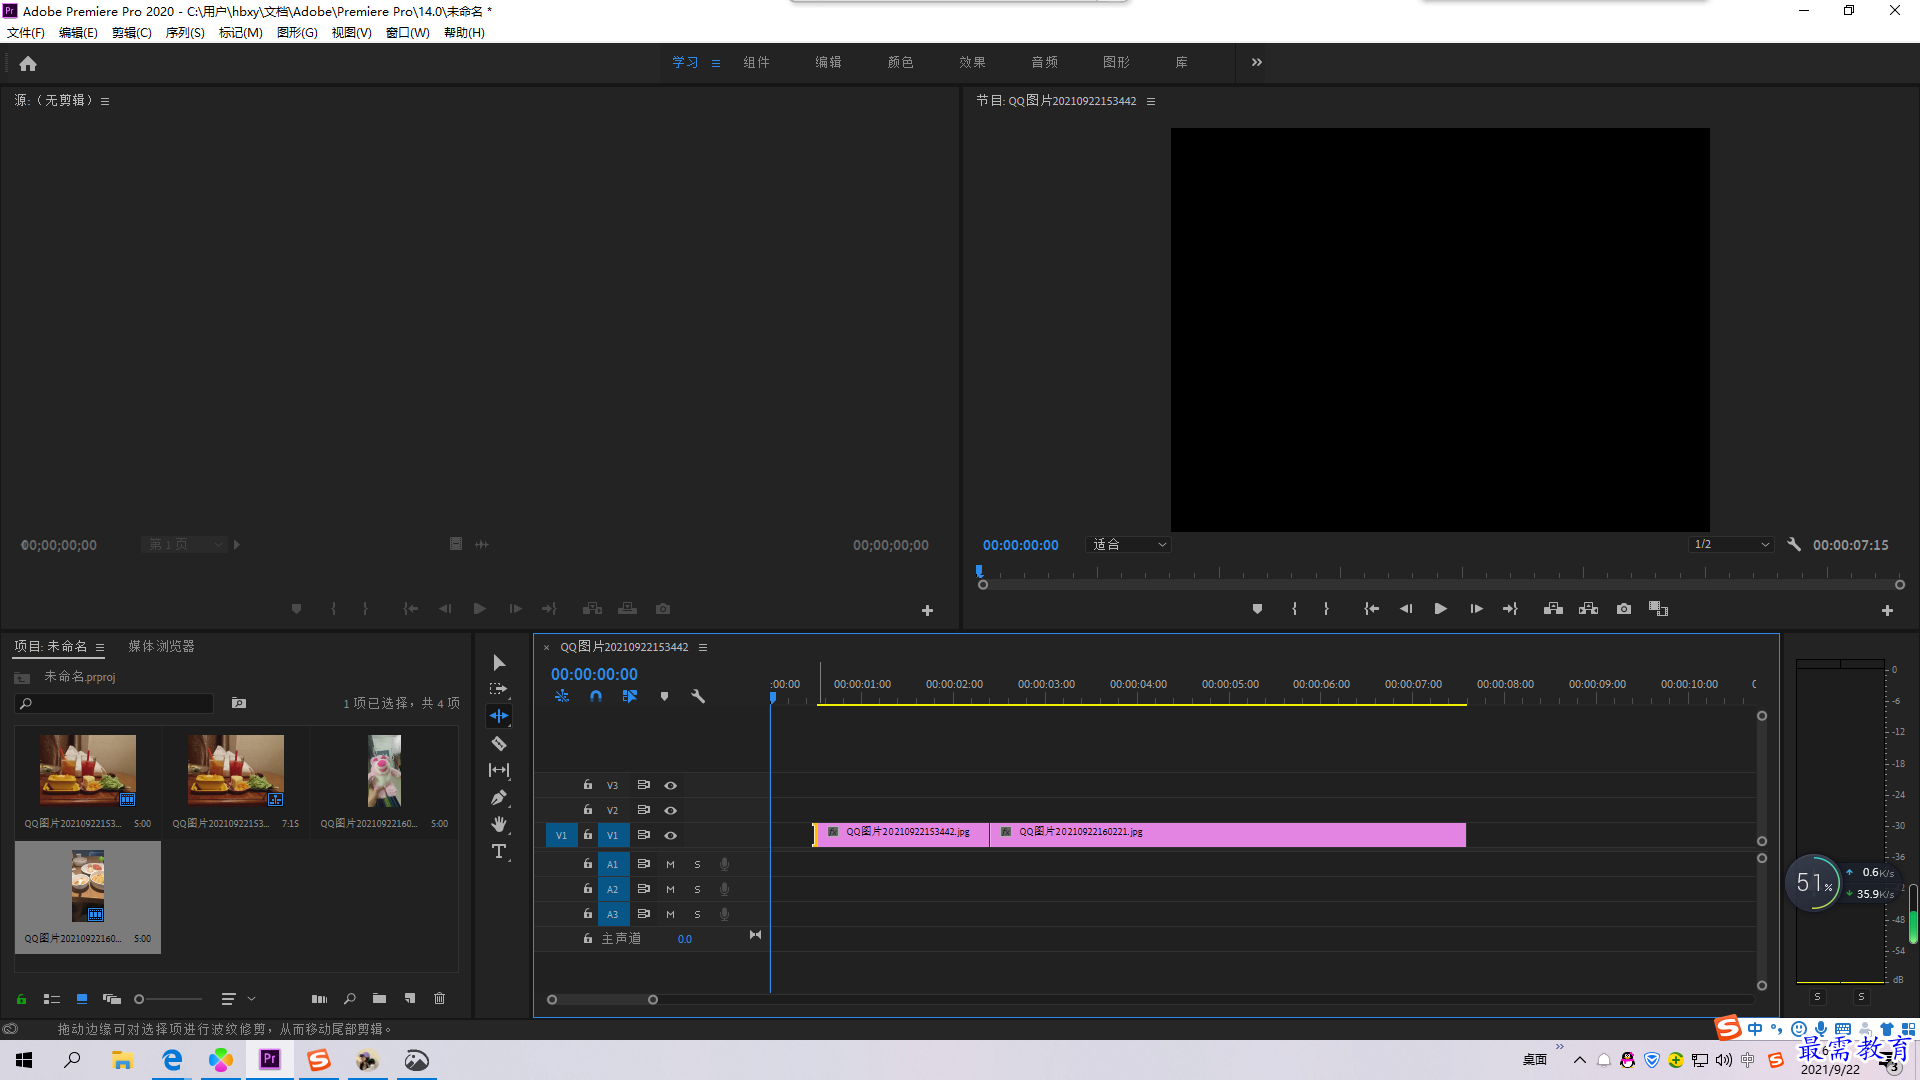Open the 剪辑(C) menu
This screenshot has width=1920, height=1080.
click(132, 33)
